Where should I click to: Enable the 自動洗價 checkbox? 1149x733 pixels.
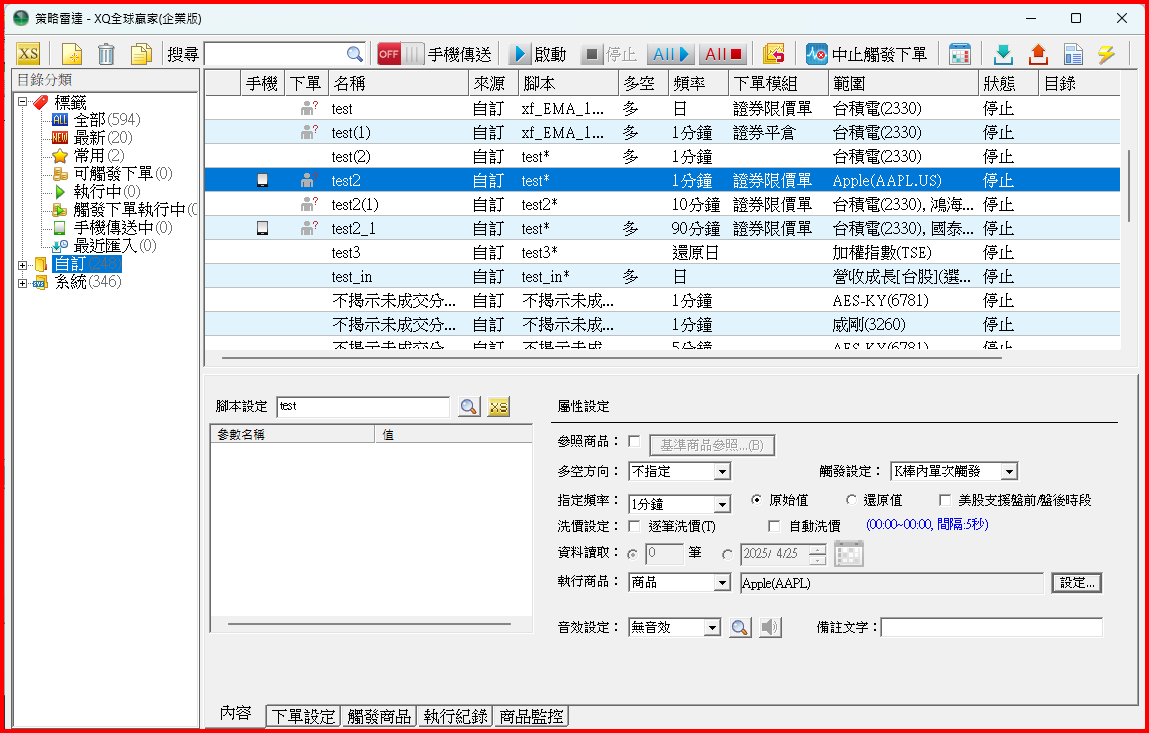pos(774,525)
